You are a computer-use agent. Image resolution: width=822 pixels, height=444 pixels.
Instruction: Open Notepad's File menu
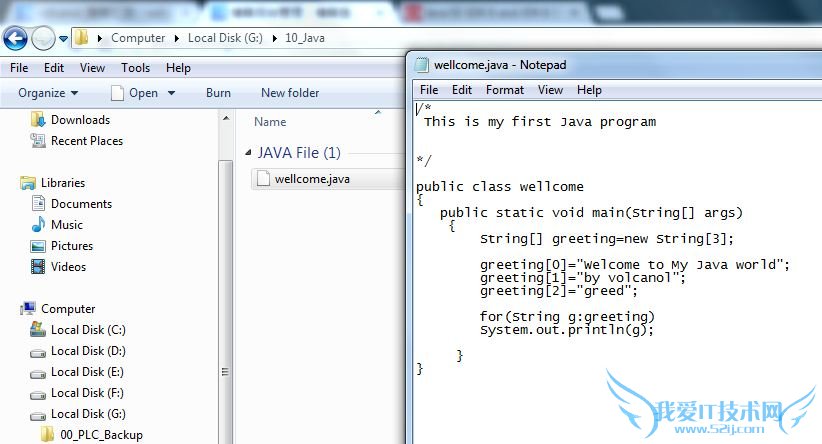click(429, 90)
